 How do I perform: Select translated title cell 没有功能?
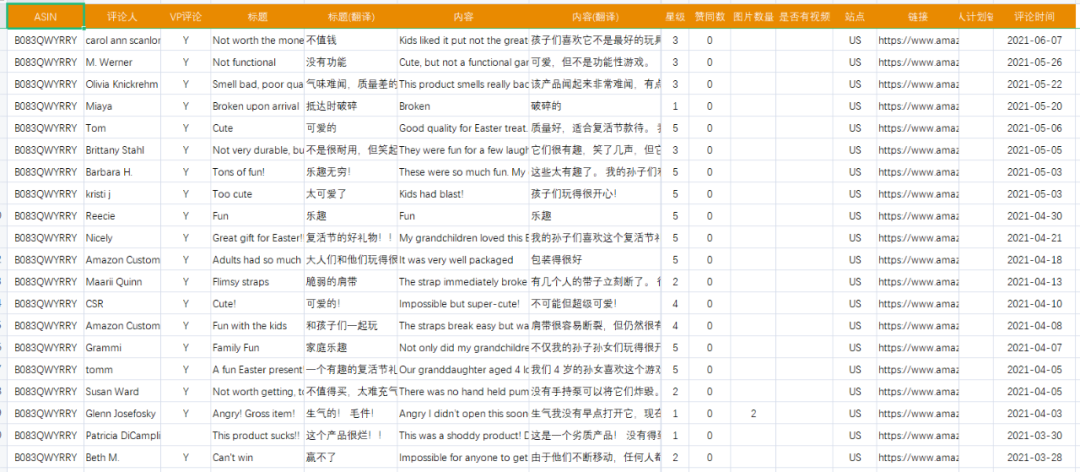coord(351,62)
